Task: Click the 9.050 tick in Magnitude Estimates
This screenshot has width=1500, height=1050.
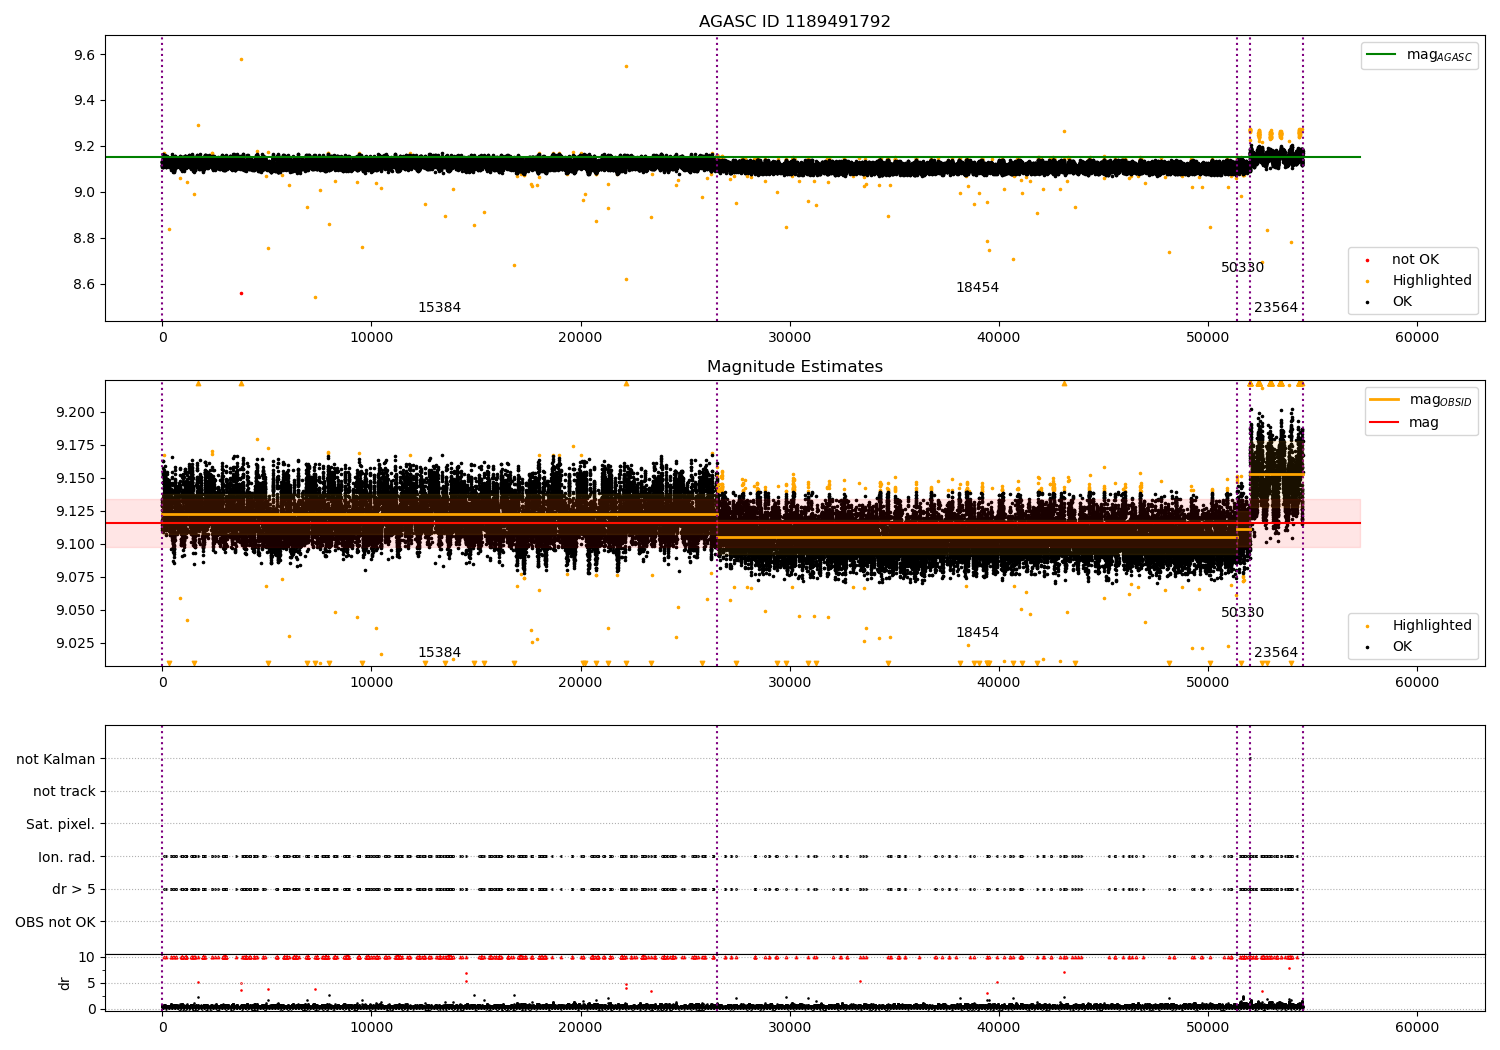Action: pyautogui.click(x=76, y=610)
